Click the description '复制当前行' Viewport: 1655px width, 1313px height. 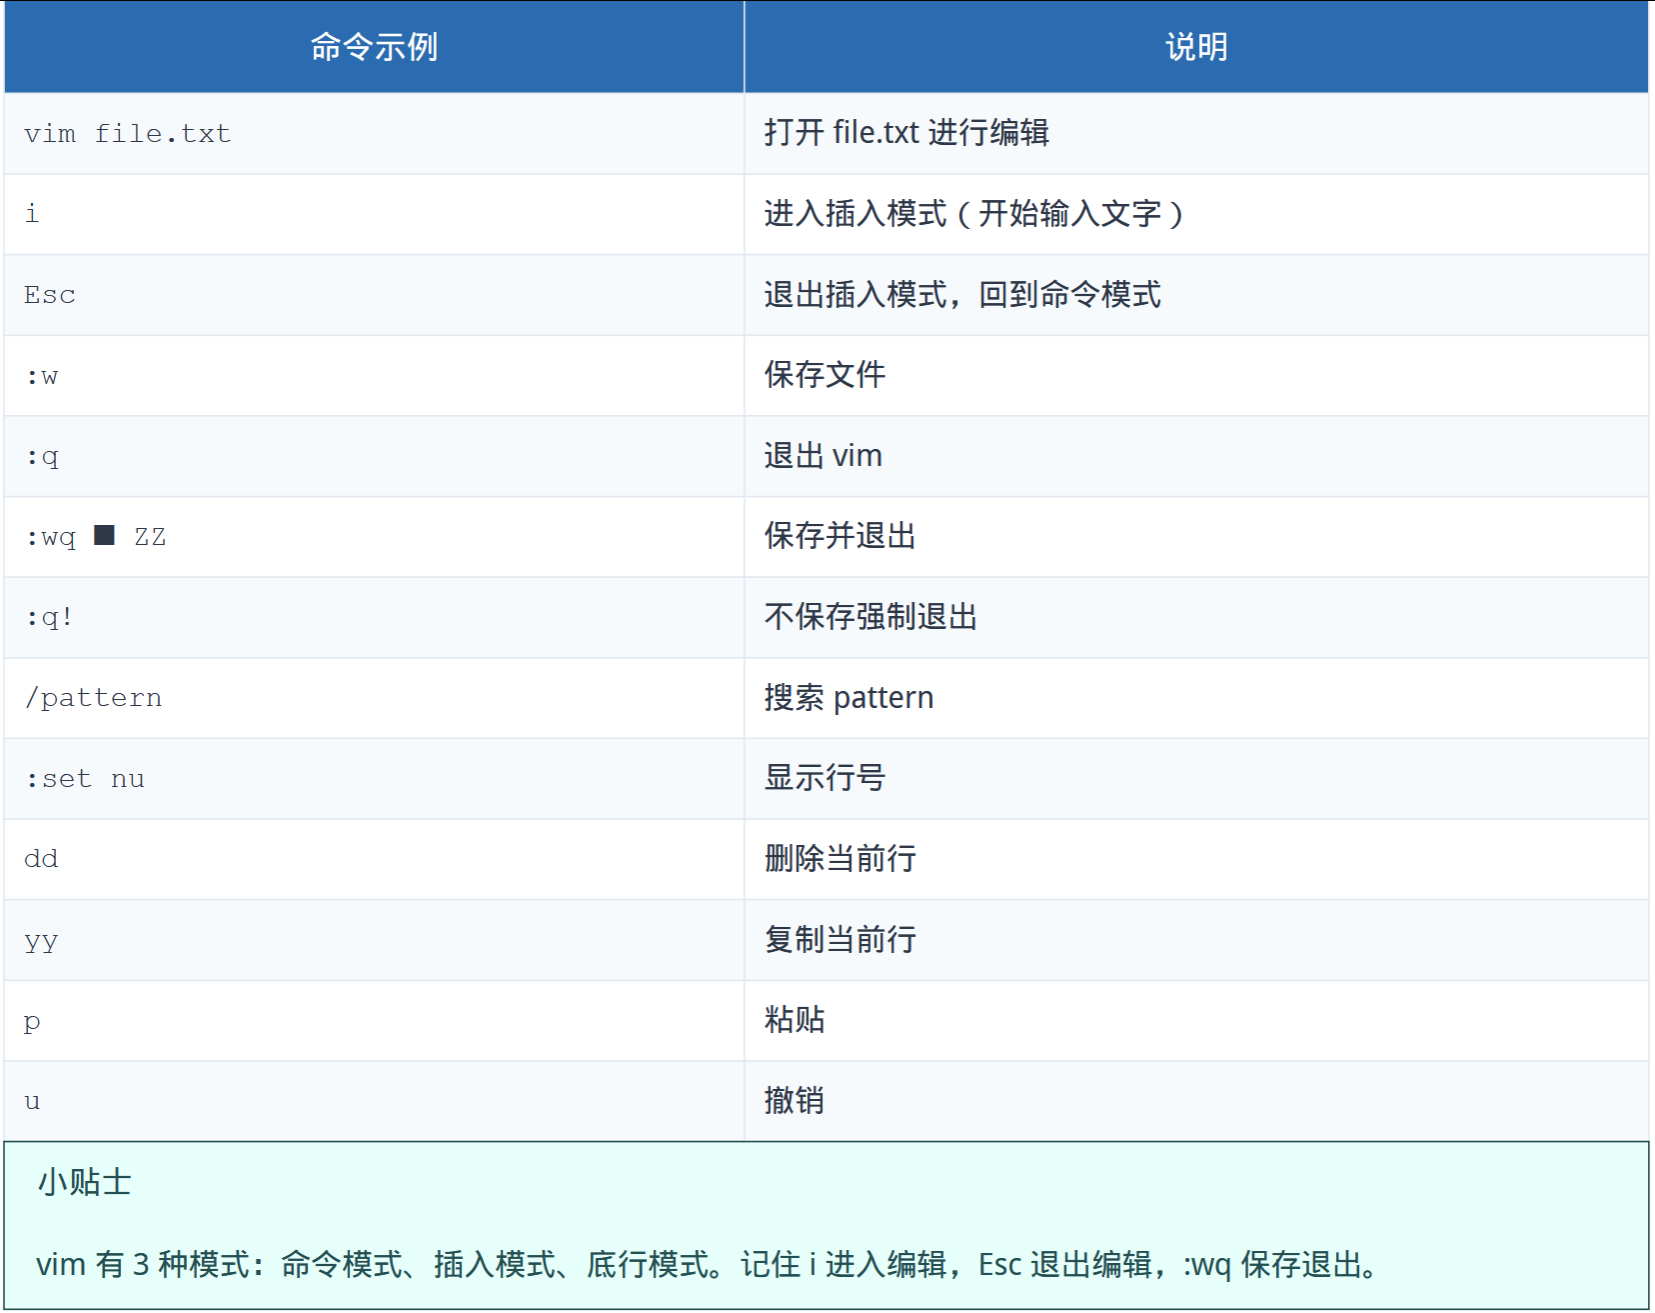(840, 940)
